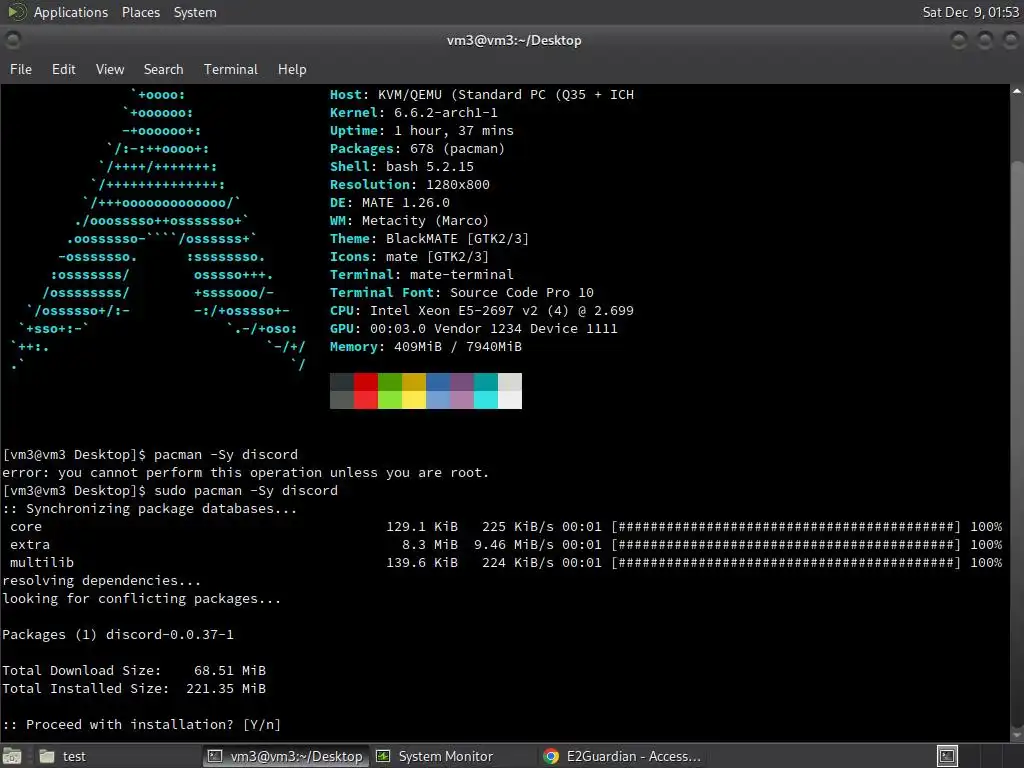Click the 'core' download progress bar
The height and width of the screenshot is (768, 1024).
click(x=786, y=527)
